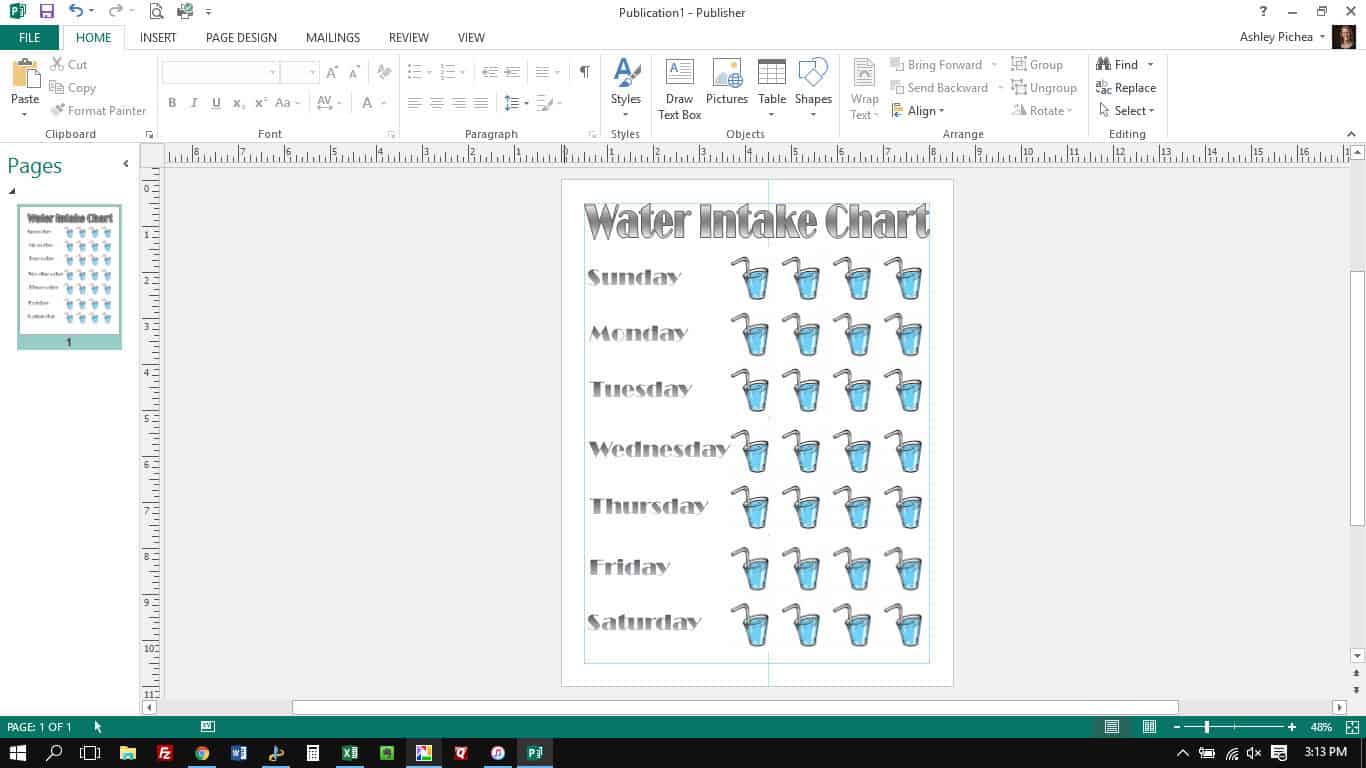Switch to two-page spread view in status bar
This screenshot has height=768, width=1366.
click(x=1149, y=727)
